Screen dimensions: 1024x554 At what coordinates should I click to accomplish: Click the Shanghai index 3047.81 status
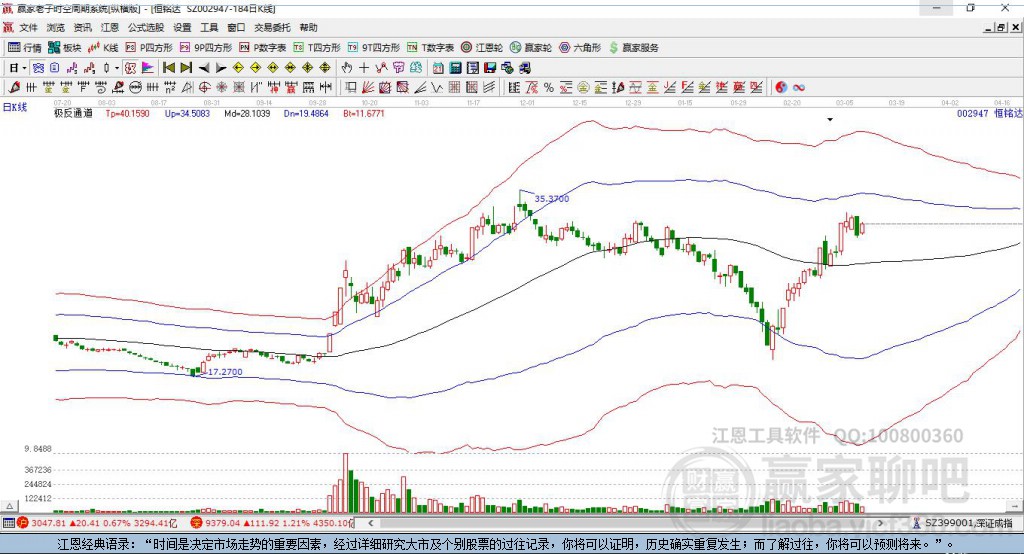click(x=97, y=523)
